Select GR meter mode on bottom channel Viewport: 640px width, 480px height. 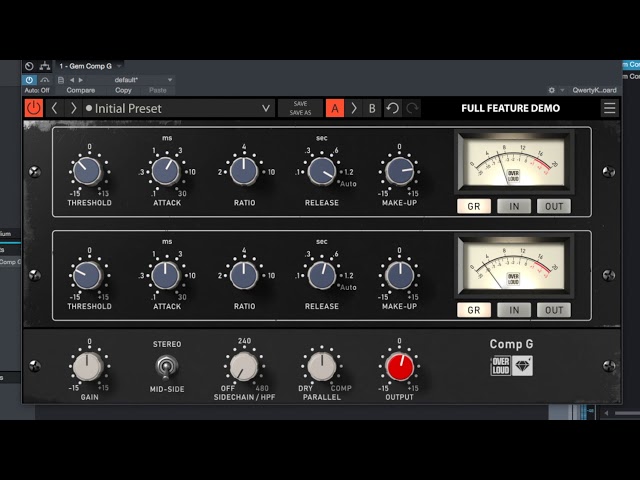coord(474,310)
